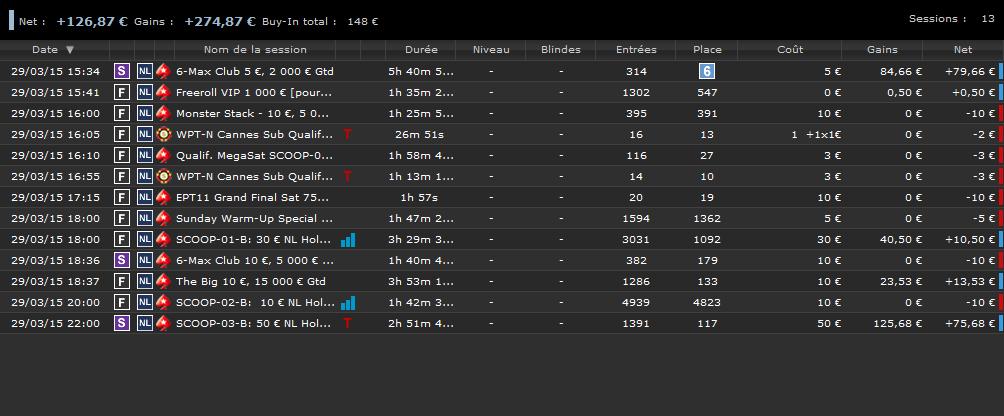Click the F icon on Freeroll VIP 1 000 € row
This screenshot has width=1004, height=416.
(x=122, y=92)
